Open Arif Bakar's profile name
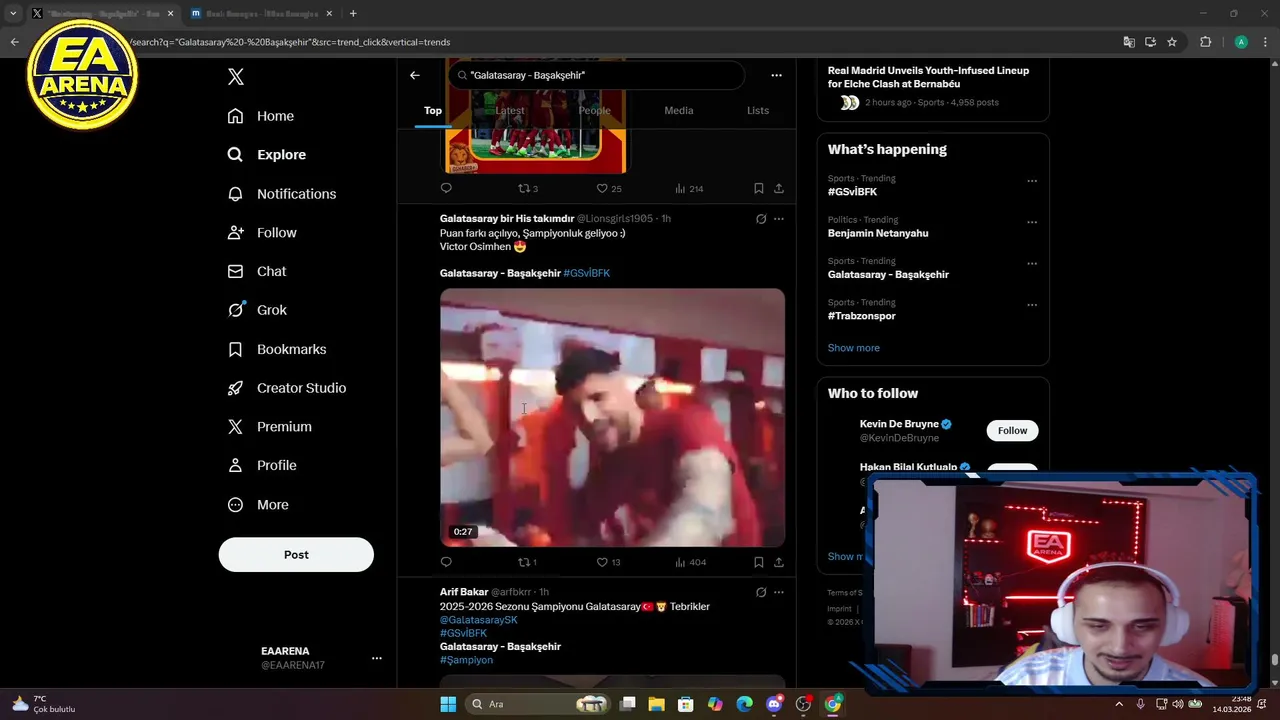 click(464, 592)
